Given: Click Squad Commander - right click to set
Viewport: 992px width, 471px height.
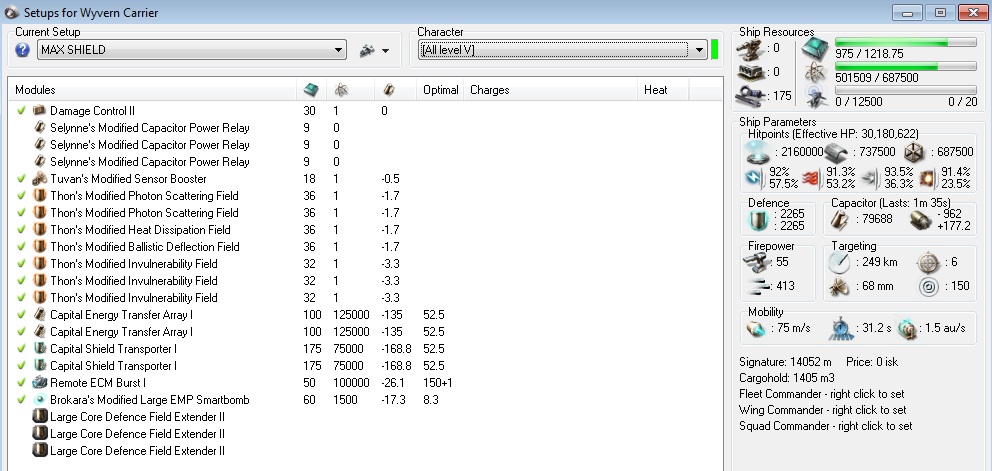Looking at the screenshot, I should point(826,425).
